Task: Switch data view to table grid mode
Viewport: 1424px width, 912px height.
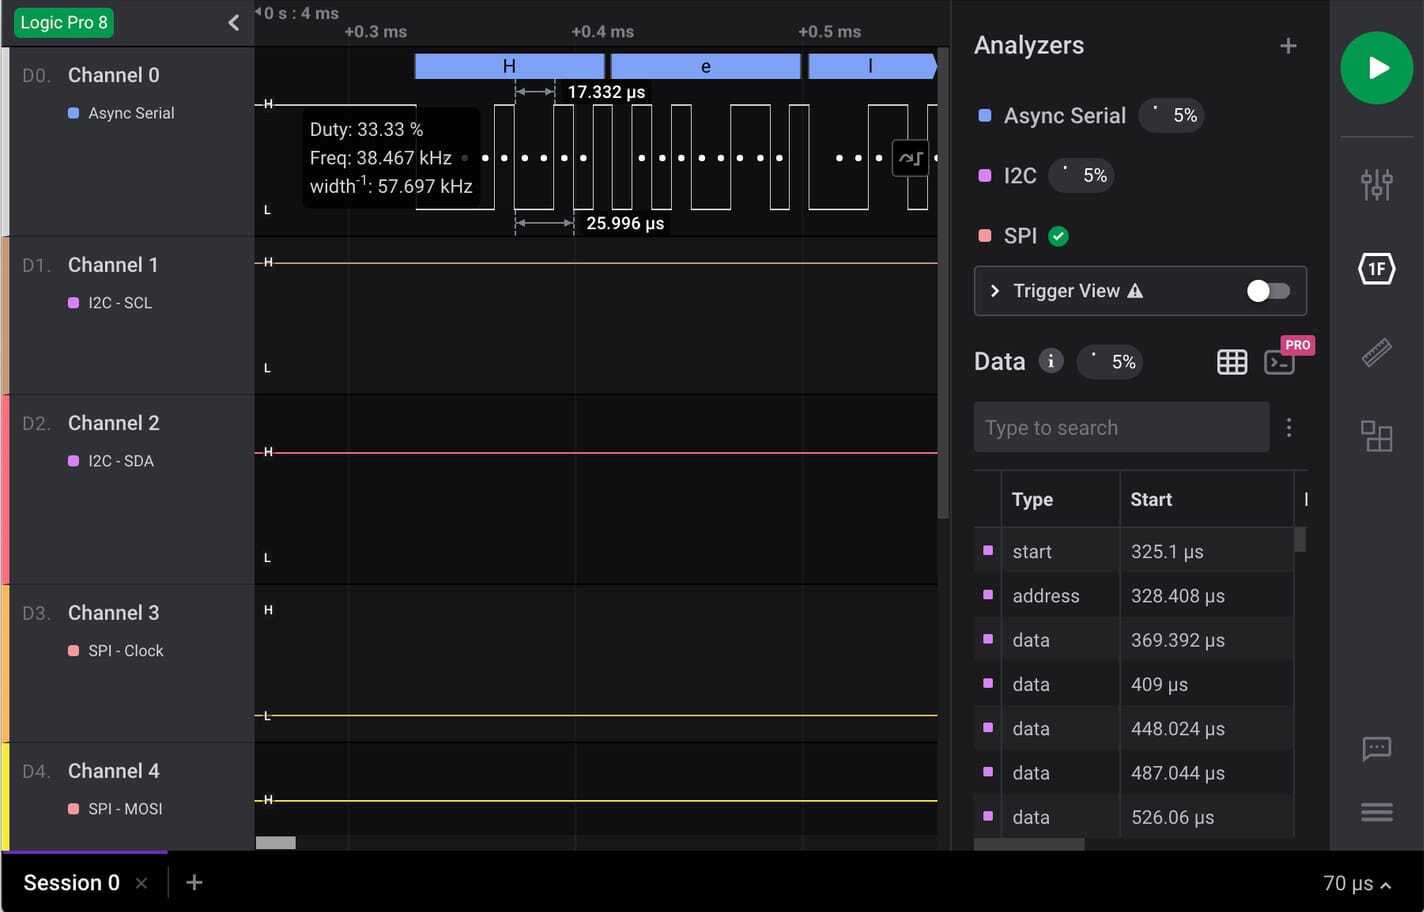Action: (x=1231, y=362)
